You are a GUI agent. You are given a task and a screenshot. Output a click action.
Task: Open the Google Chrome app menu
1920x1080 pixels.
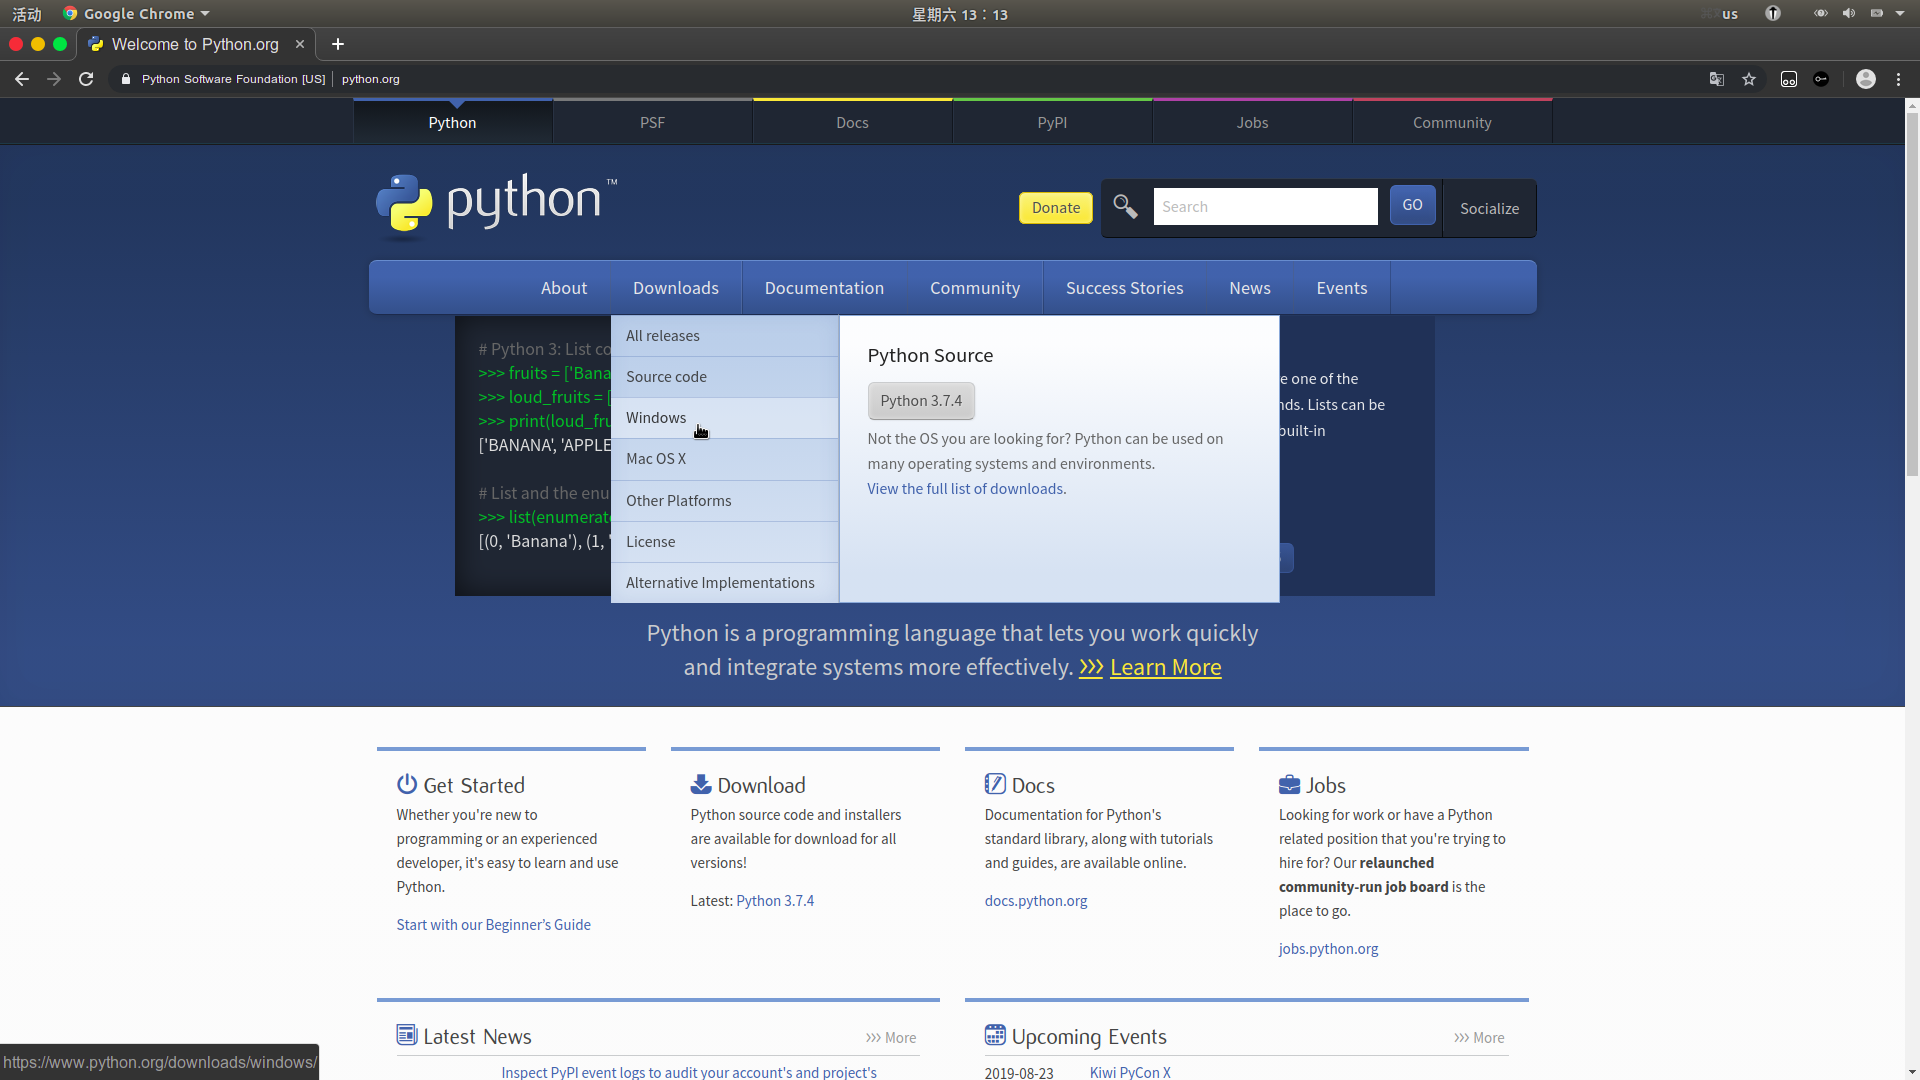[136, 14]
